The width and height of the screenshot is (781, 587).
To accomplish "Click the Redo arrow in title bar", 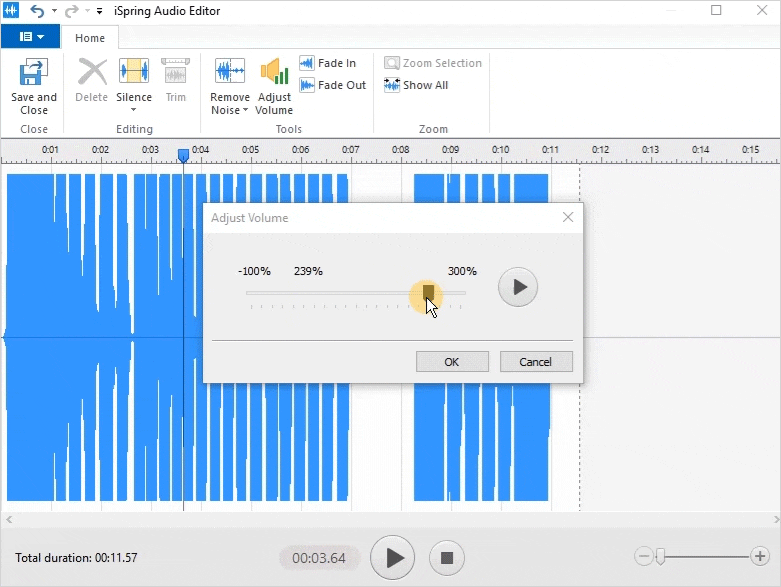I will click(72, 10).
